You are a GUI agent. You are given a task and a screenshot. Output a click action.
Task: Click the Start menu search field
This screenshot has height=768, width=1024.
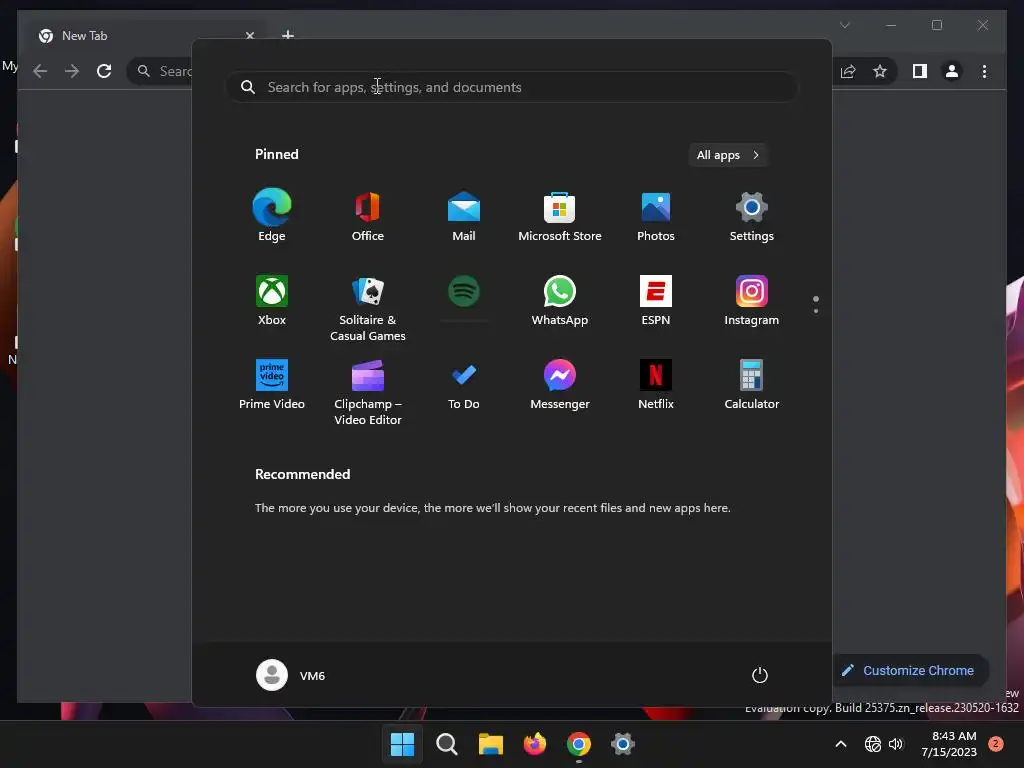pyautogui.click(x=512, y=87)
